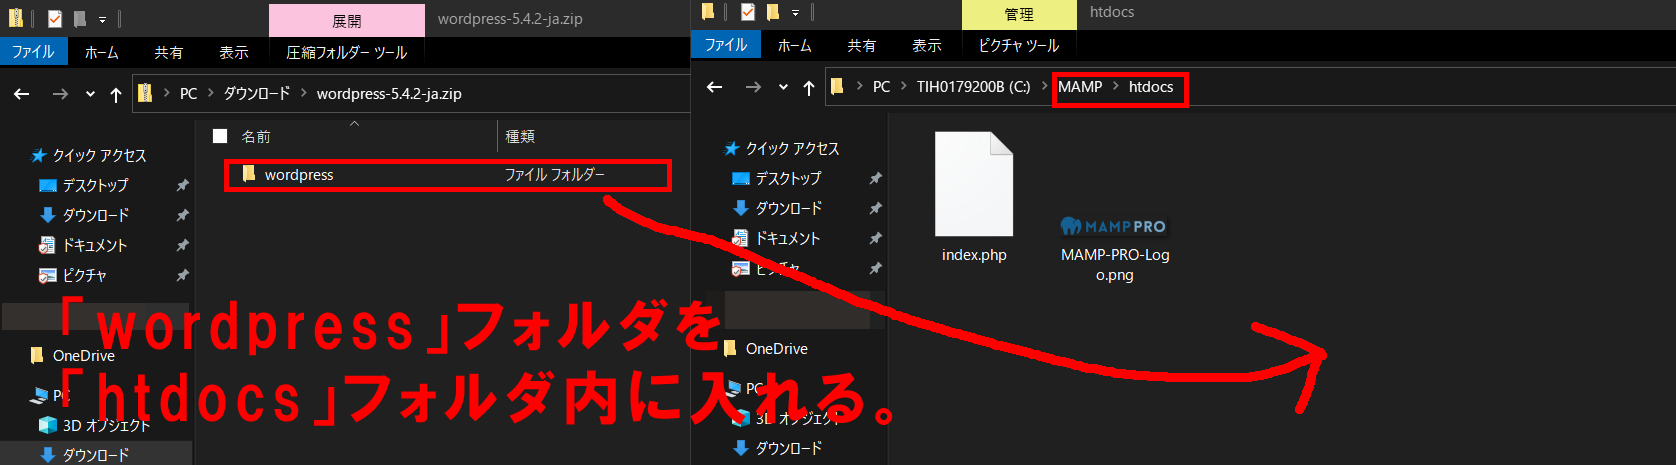Go up one level in the zip window
This screenshot has width=1676, height=465.
[x=116, y=94]
